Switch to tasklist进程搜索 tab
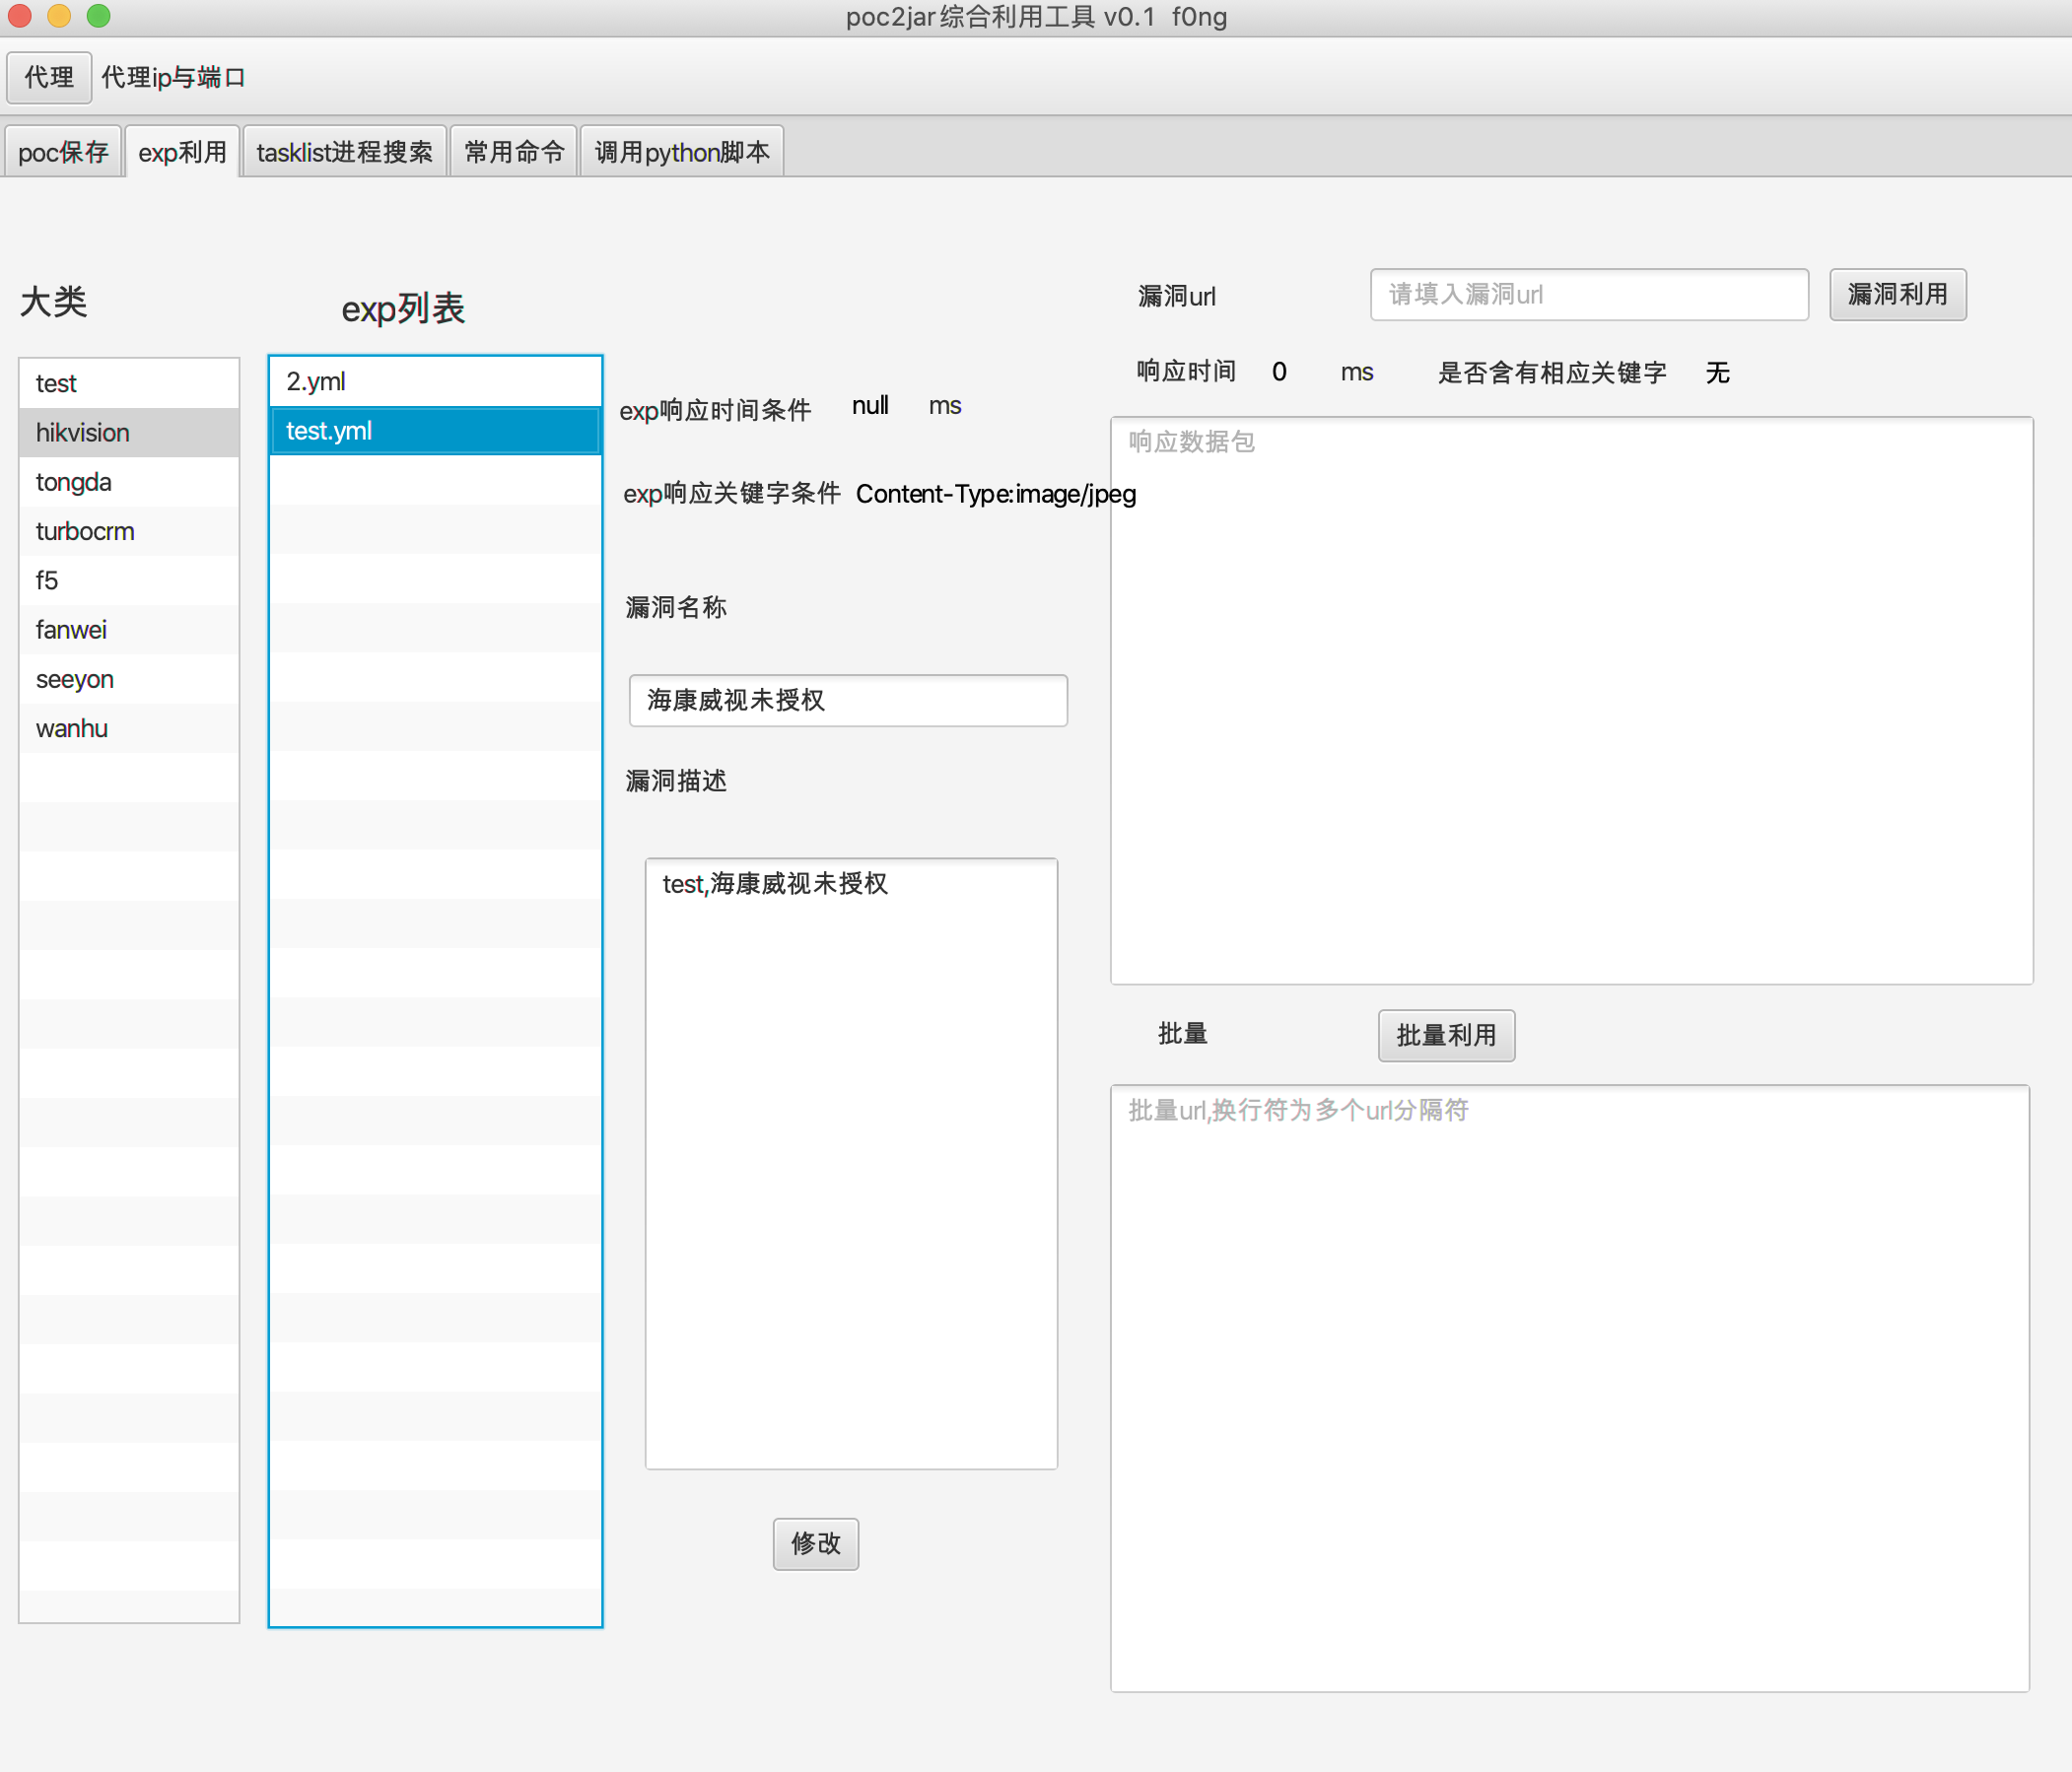This screenshot has height=1772, width=2072. coord(344,152)
